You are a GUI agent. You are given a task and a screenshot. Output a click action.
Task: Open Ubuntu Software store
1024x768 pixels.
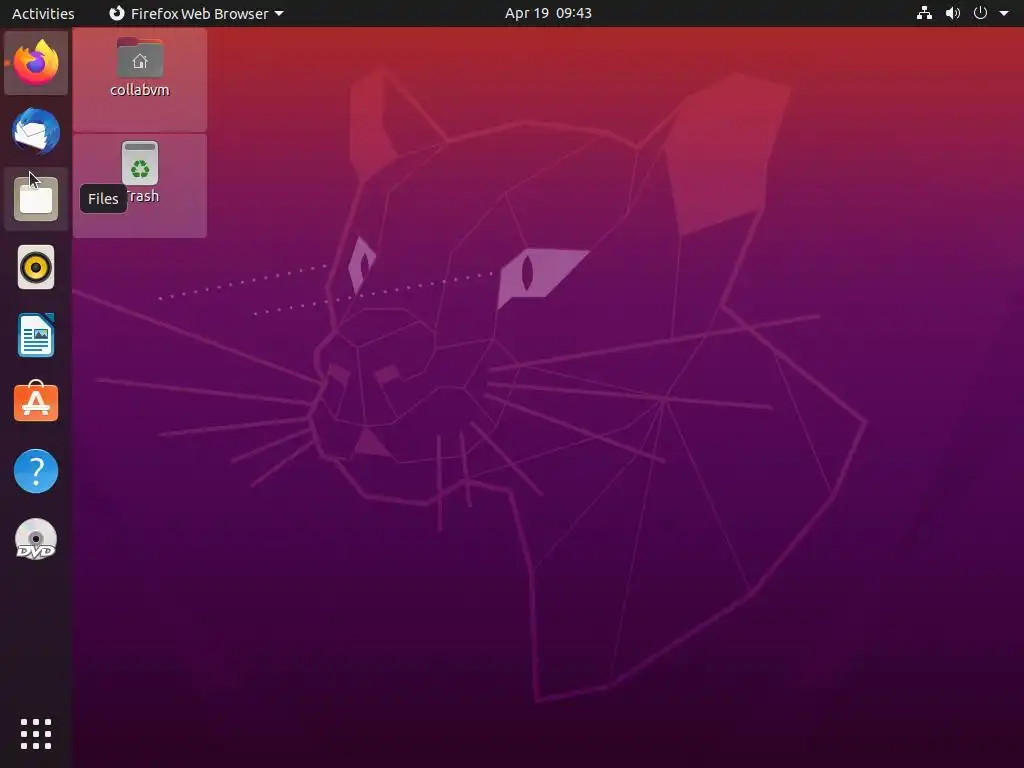coord(36,402)
